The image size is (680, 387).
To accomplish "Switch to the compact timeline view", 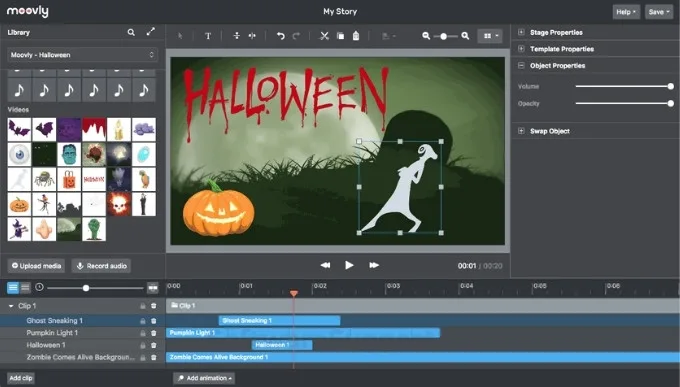I will click(x=25, y=287).
